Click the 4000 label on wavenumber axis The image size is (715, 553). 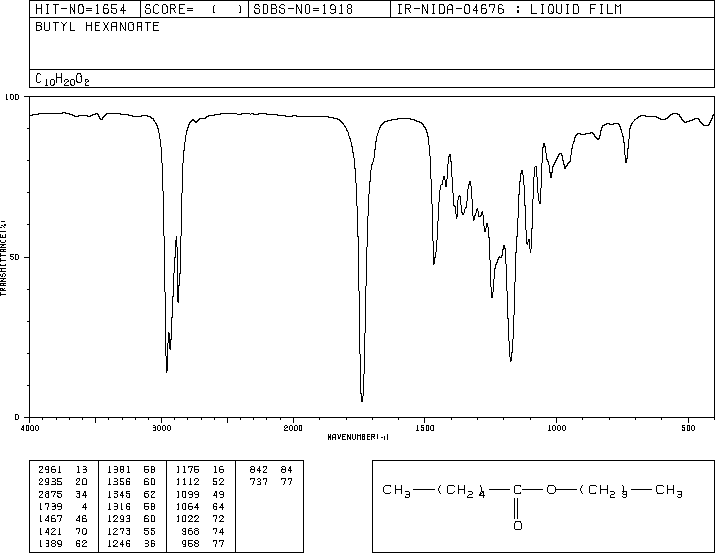[30, 428]
